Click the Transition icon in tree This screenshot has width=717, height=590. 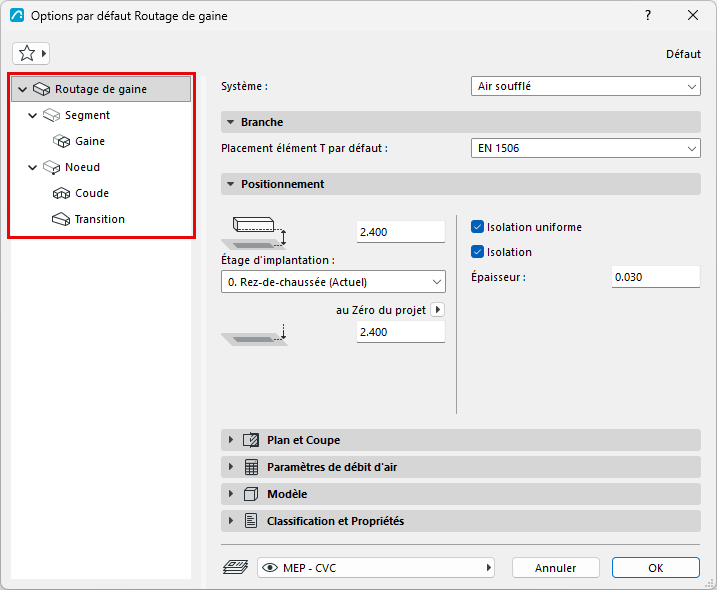[61, 220]
